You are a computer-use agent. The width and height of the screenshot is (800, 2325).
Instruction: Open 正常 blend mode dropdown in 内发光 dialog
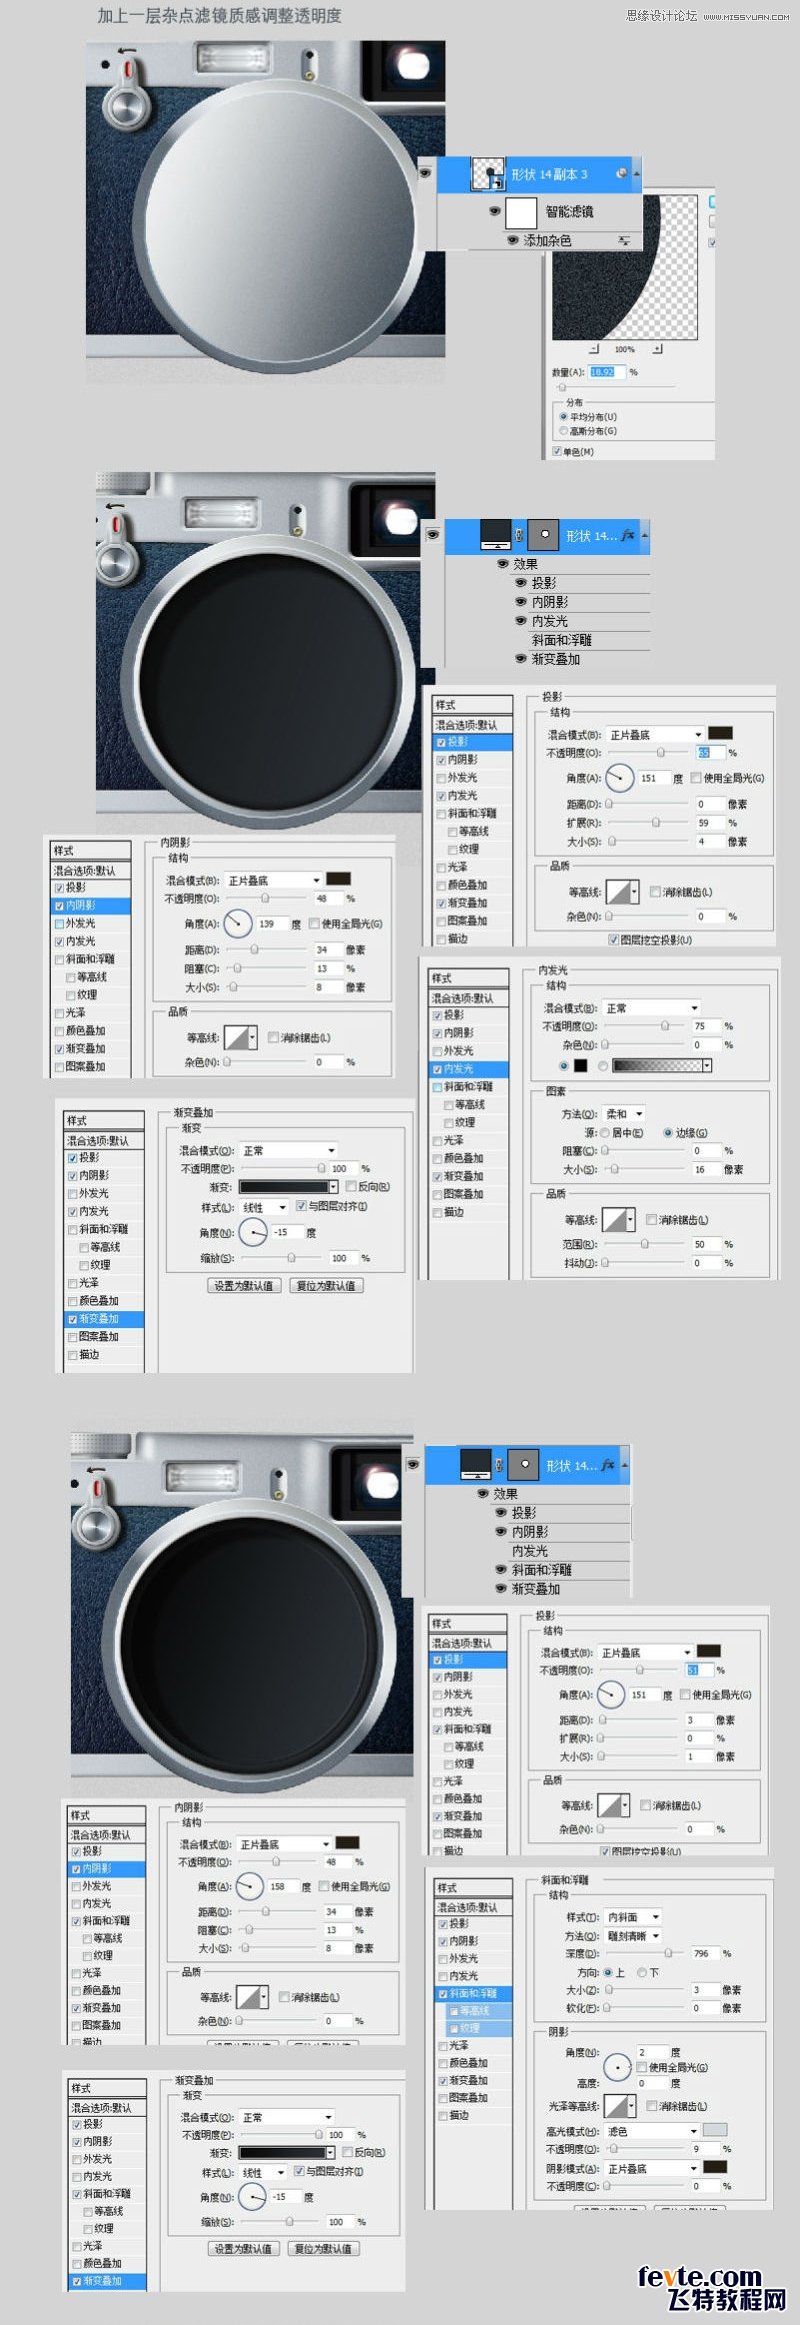[x=651, y=1008]
